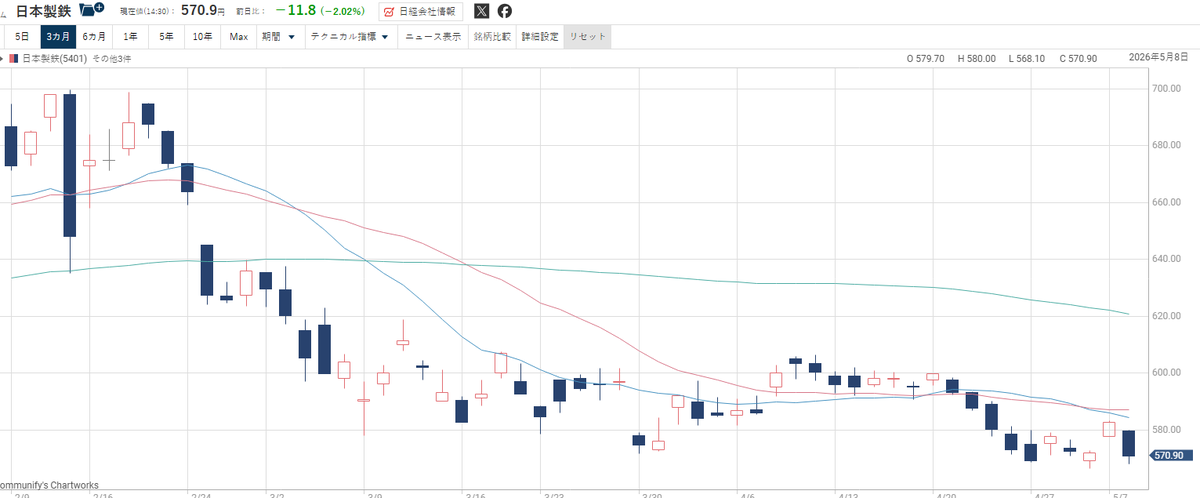Click the O 579.70 open value
The height and width of the screenshot is (498, 1200).
pyautogui.click(x=928, y=59)
